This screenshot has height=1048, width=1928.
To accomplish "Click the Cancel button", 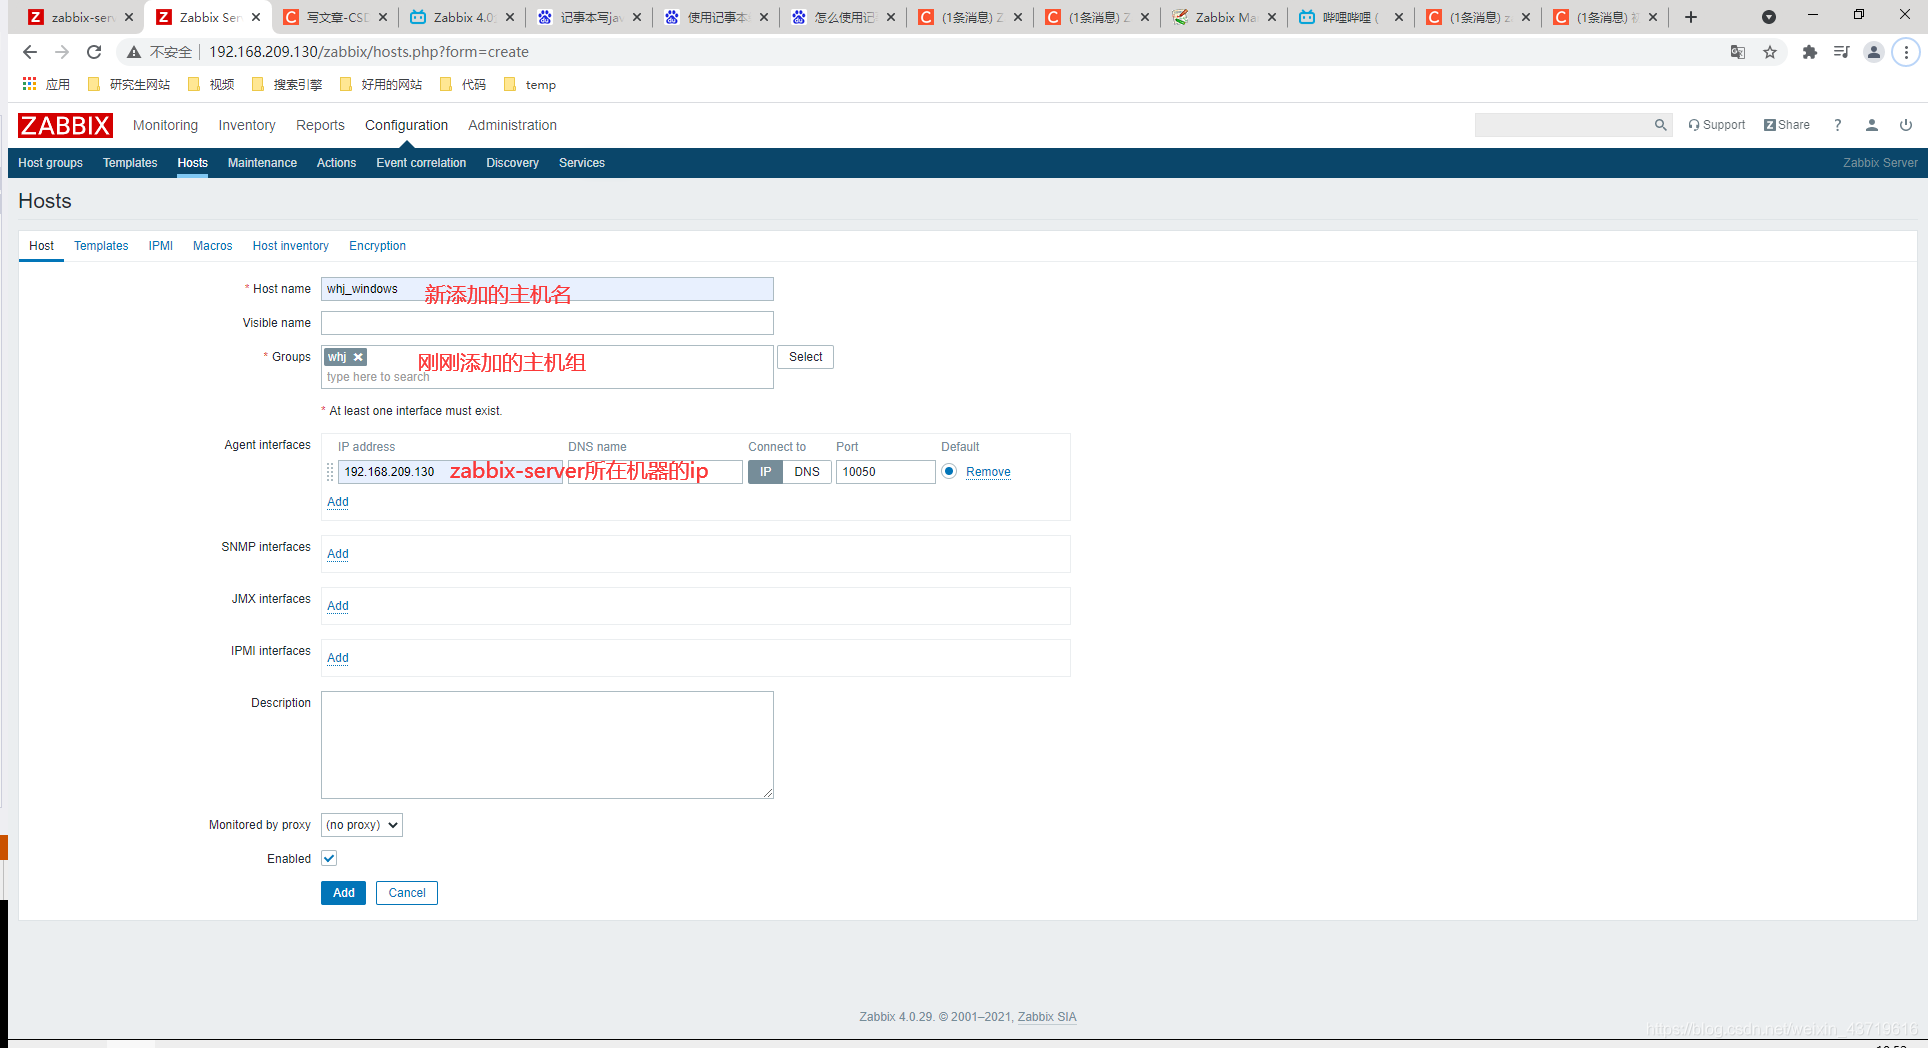I will 407,893.
